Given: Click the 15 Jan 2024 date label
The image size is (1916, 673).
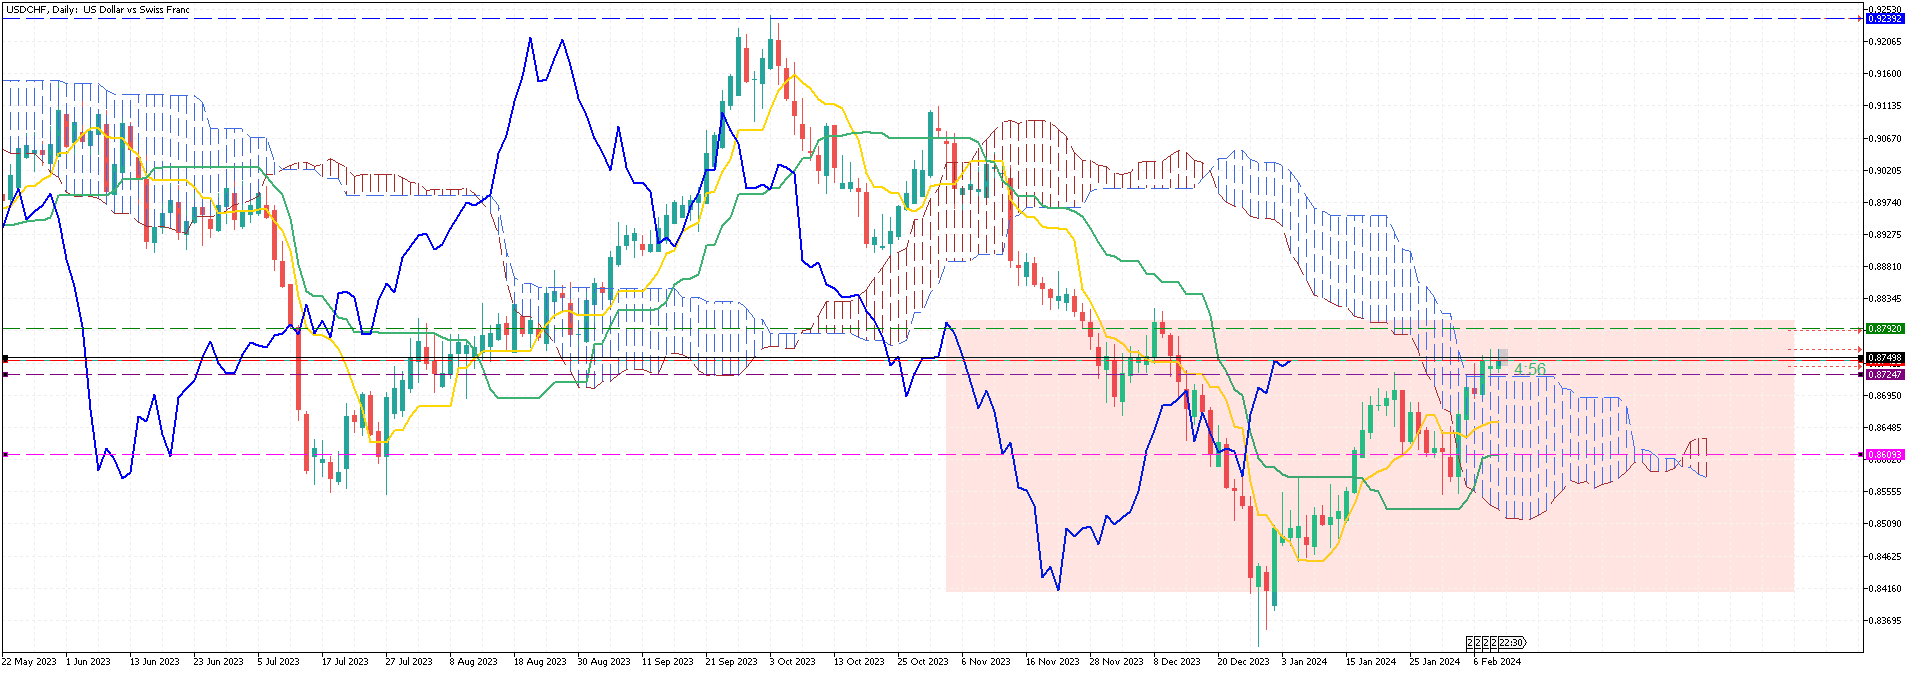Looking at the screenshot, I should pyautogui.click(x=1371, y=661).
